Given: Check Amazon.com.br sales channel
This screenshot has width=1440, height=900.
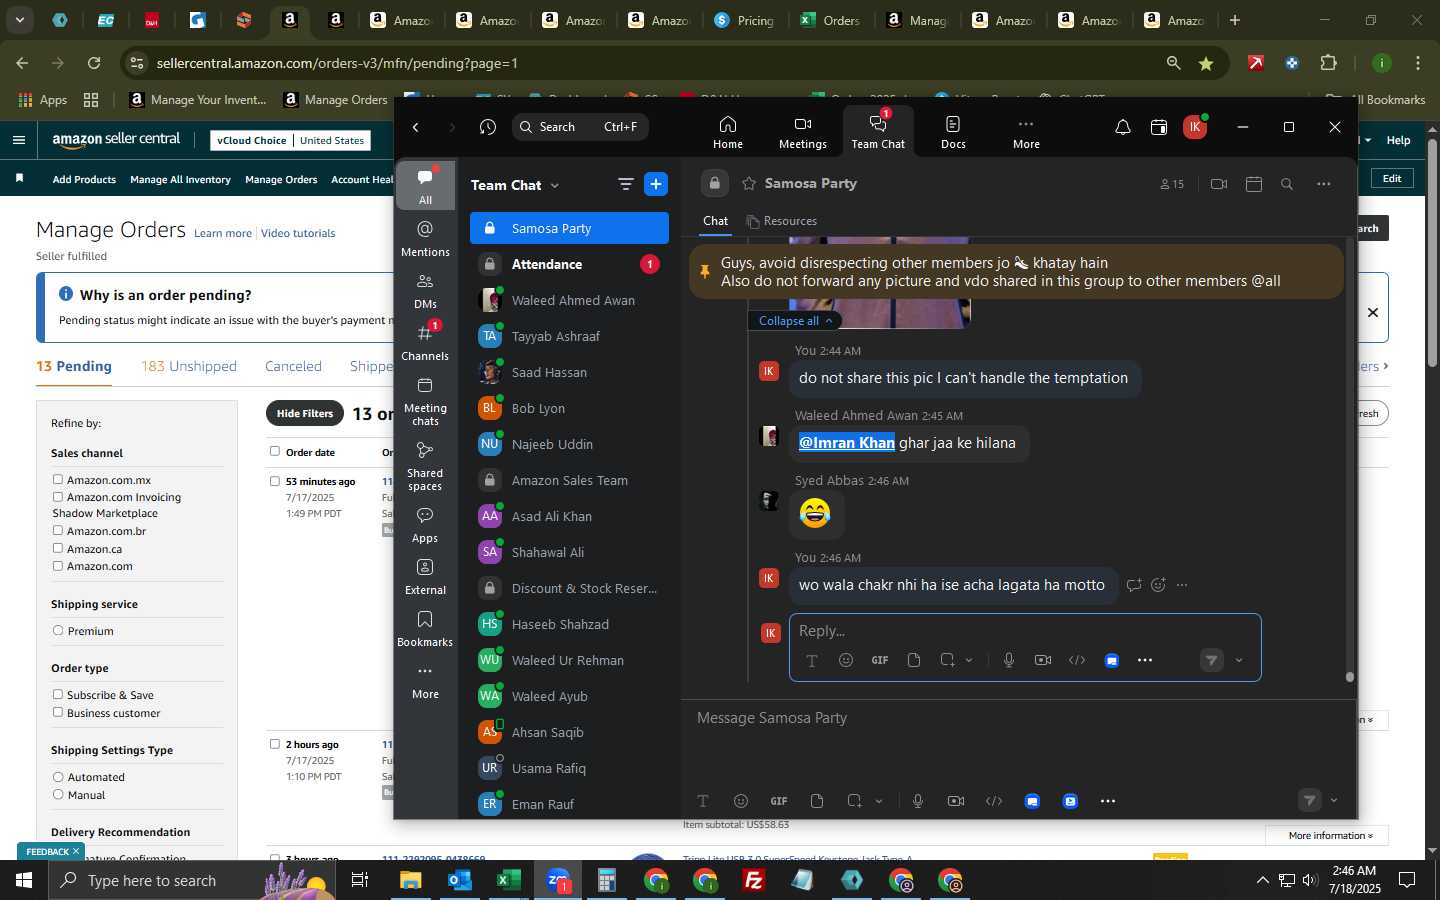Looking at the screenshot, I should [x=58, y=531].
